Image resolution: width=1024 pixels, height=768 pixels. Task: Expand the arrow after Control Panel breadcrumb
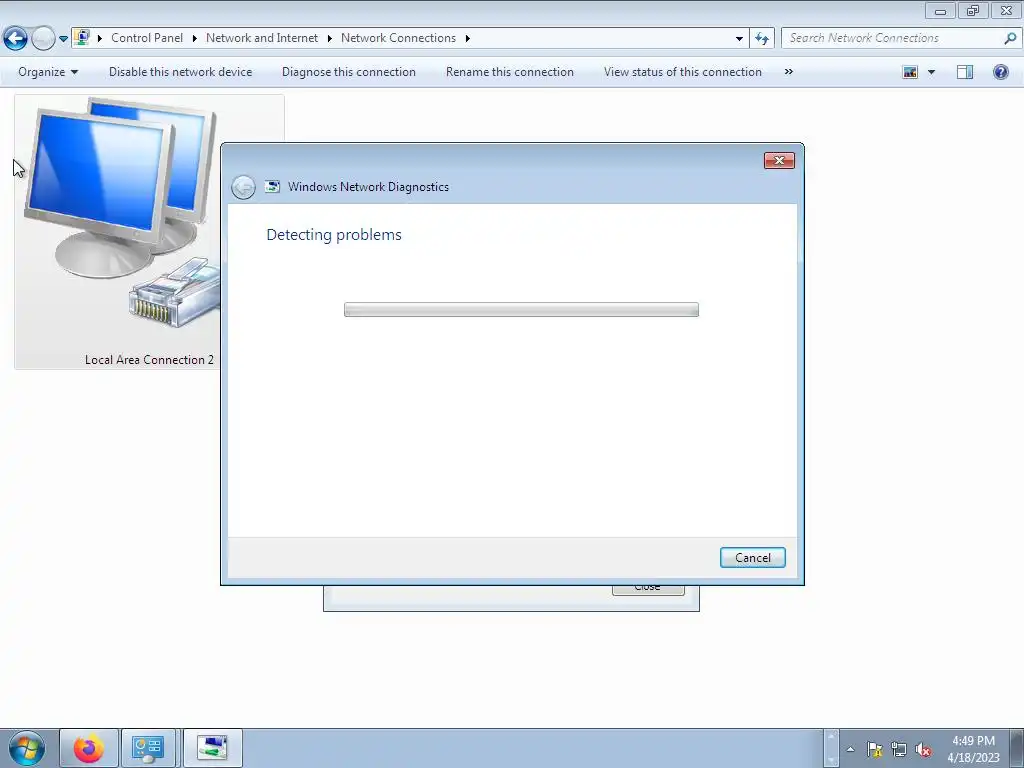tap(195, 38)
